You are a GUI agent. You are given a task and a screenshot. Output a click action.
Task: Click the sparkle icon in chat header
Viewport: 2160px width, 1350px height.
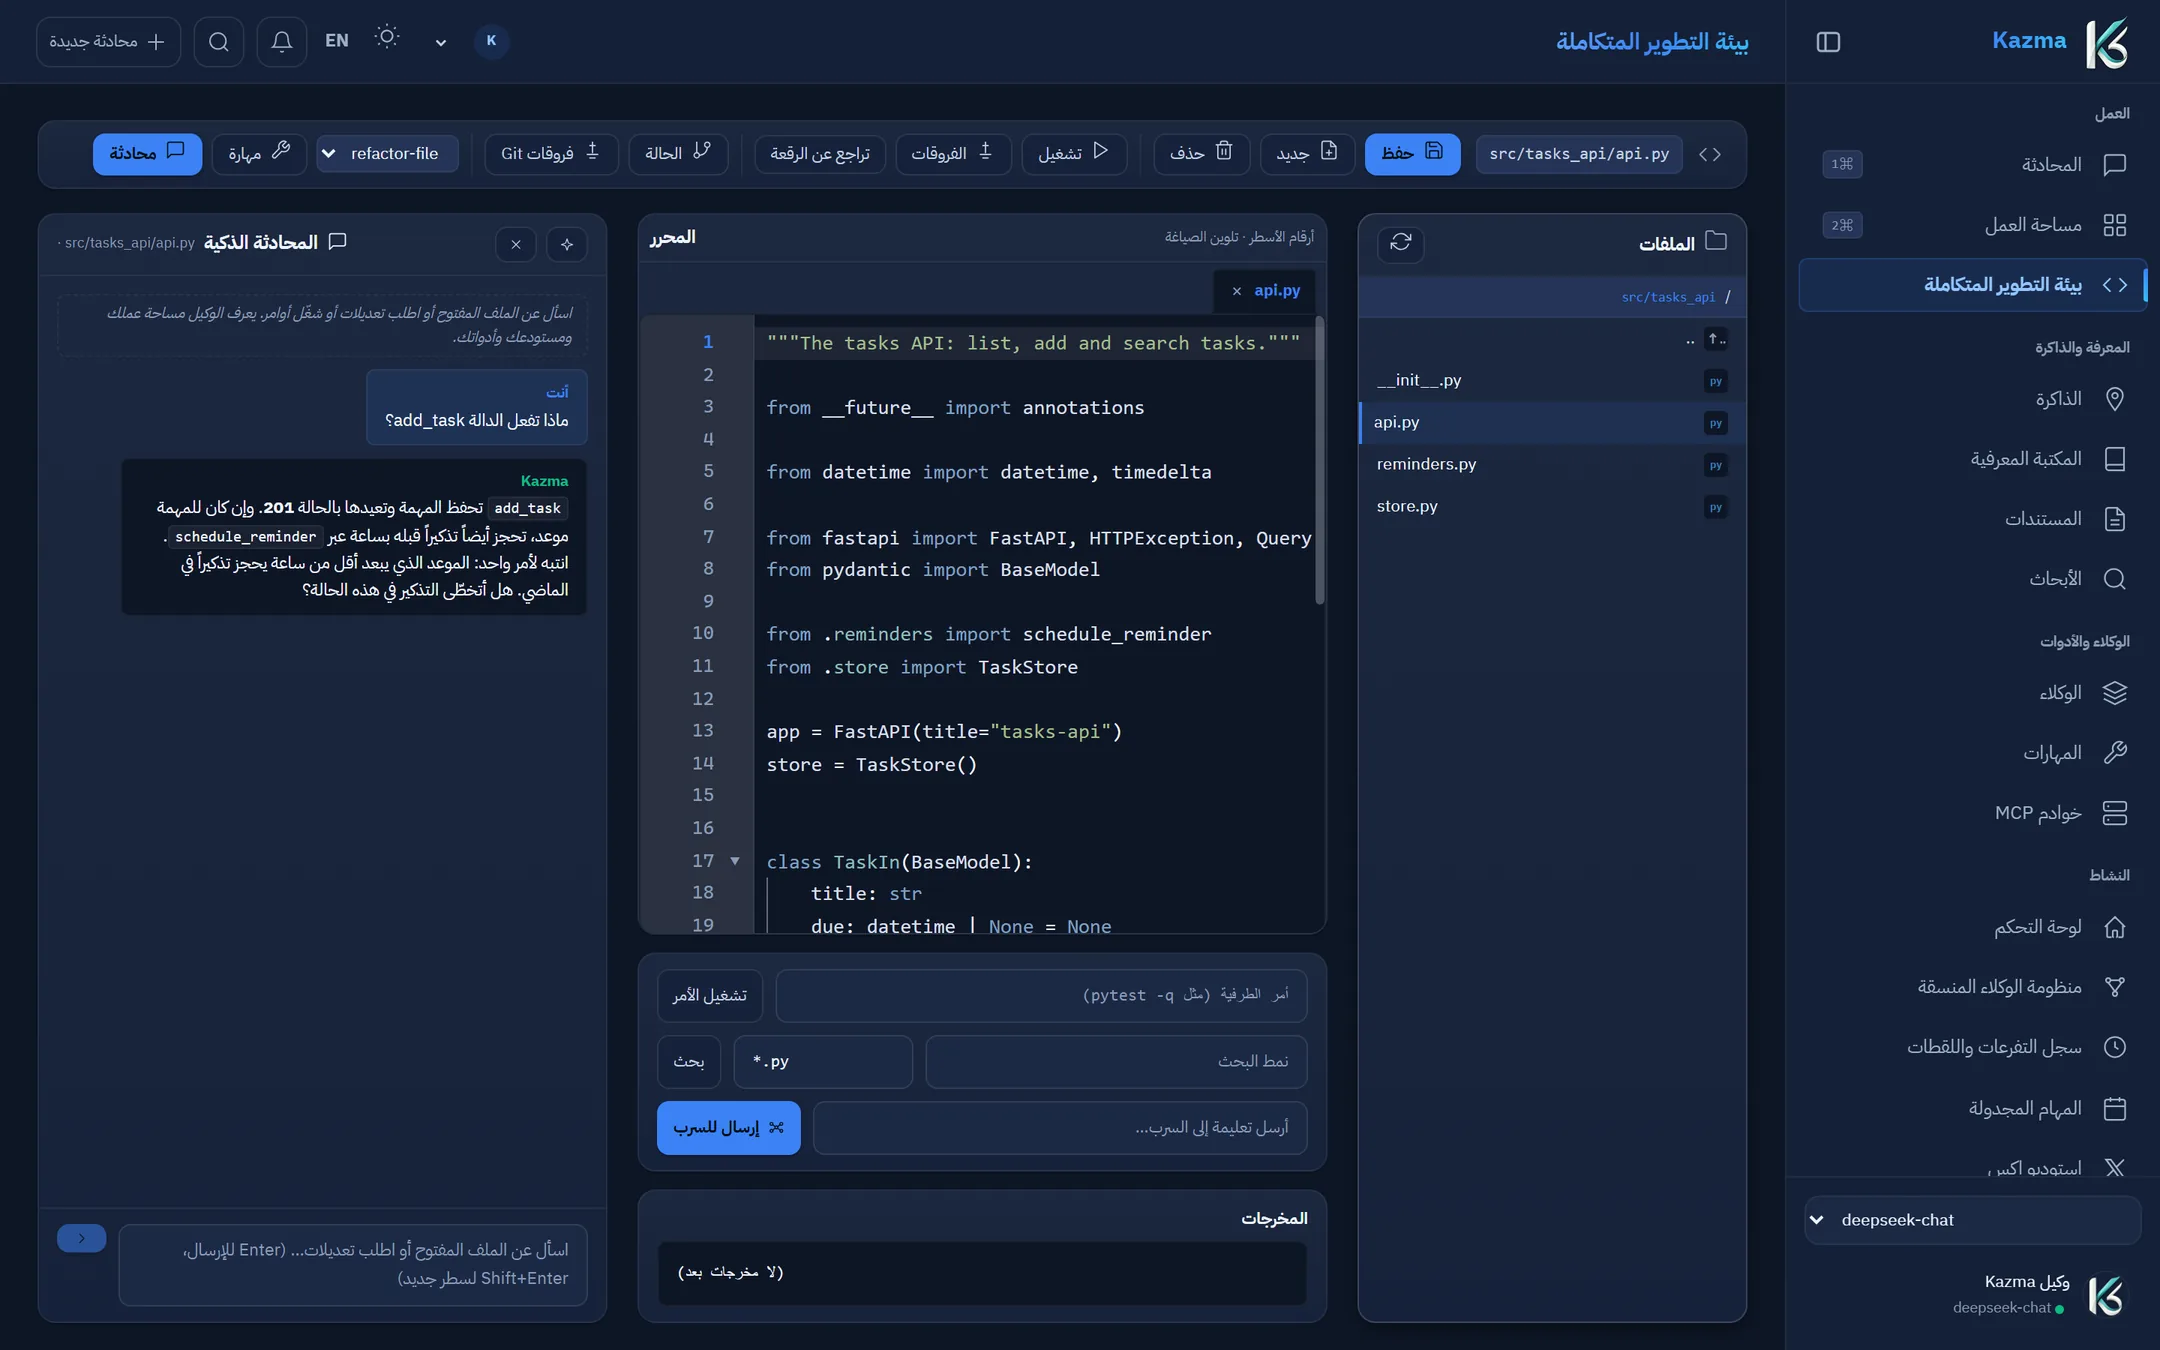coord(566,244)
